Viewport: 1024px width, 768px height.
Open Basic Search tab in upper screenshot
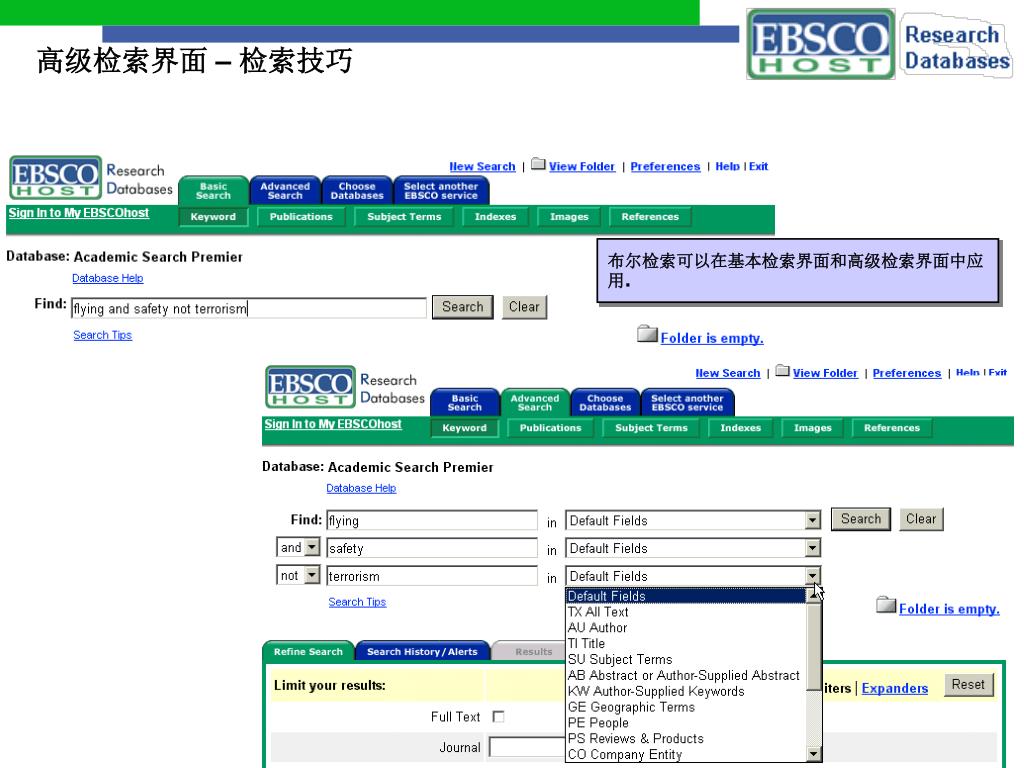coord(214,190)
